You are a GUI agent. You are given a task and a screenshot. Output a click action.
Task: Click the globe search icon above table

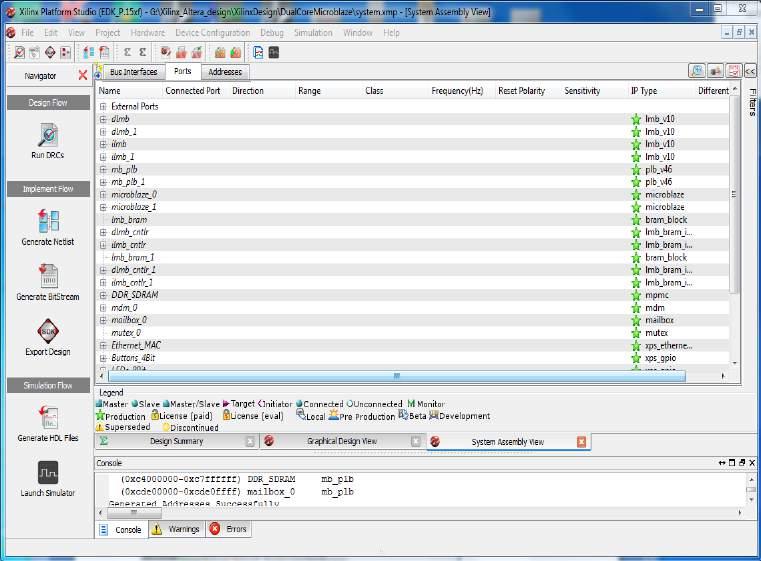697,71
